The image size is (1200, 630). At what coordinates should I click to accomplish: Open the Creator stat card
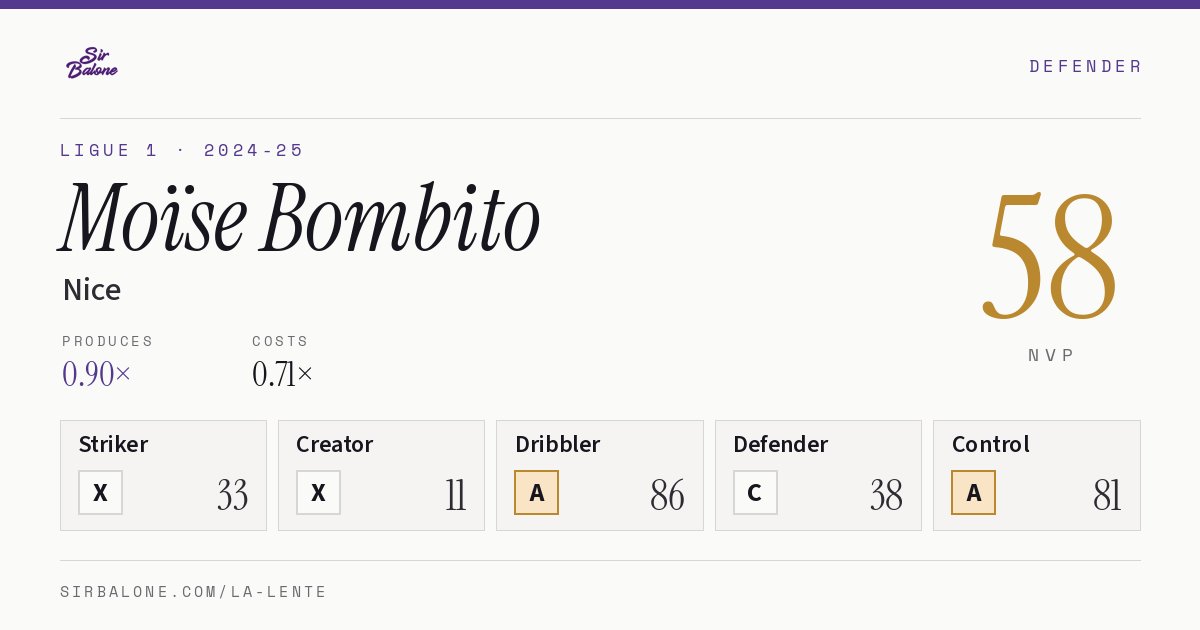[381, 475]
